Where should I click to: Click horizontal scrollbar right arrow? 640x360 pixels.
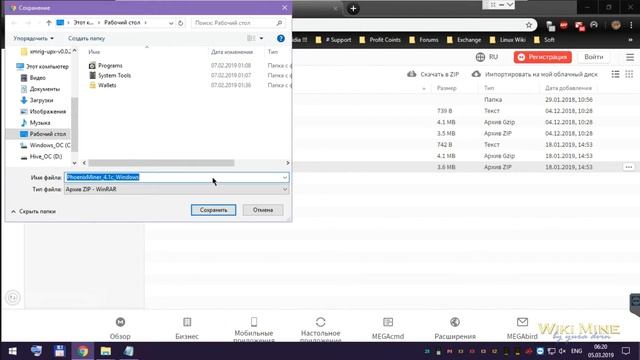click(x=287, y=163)
